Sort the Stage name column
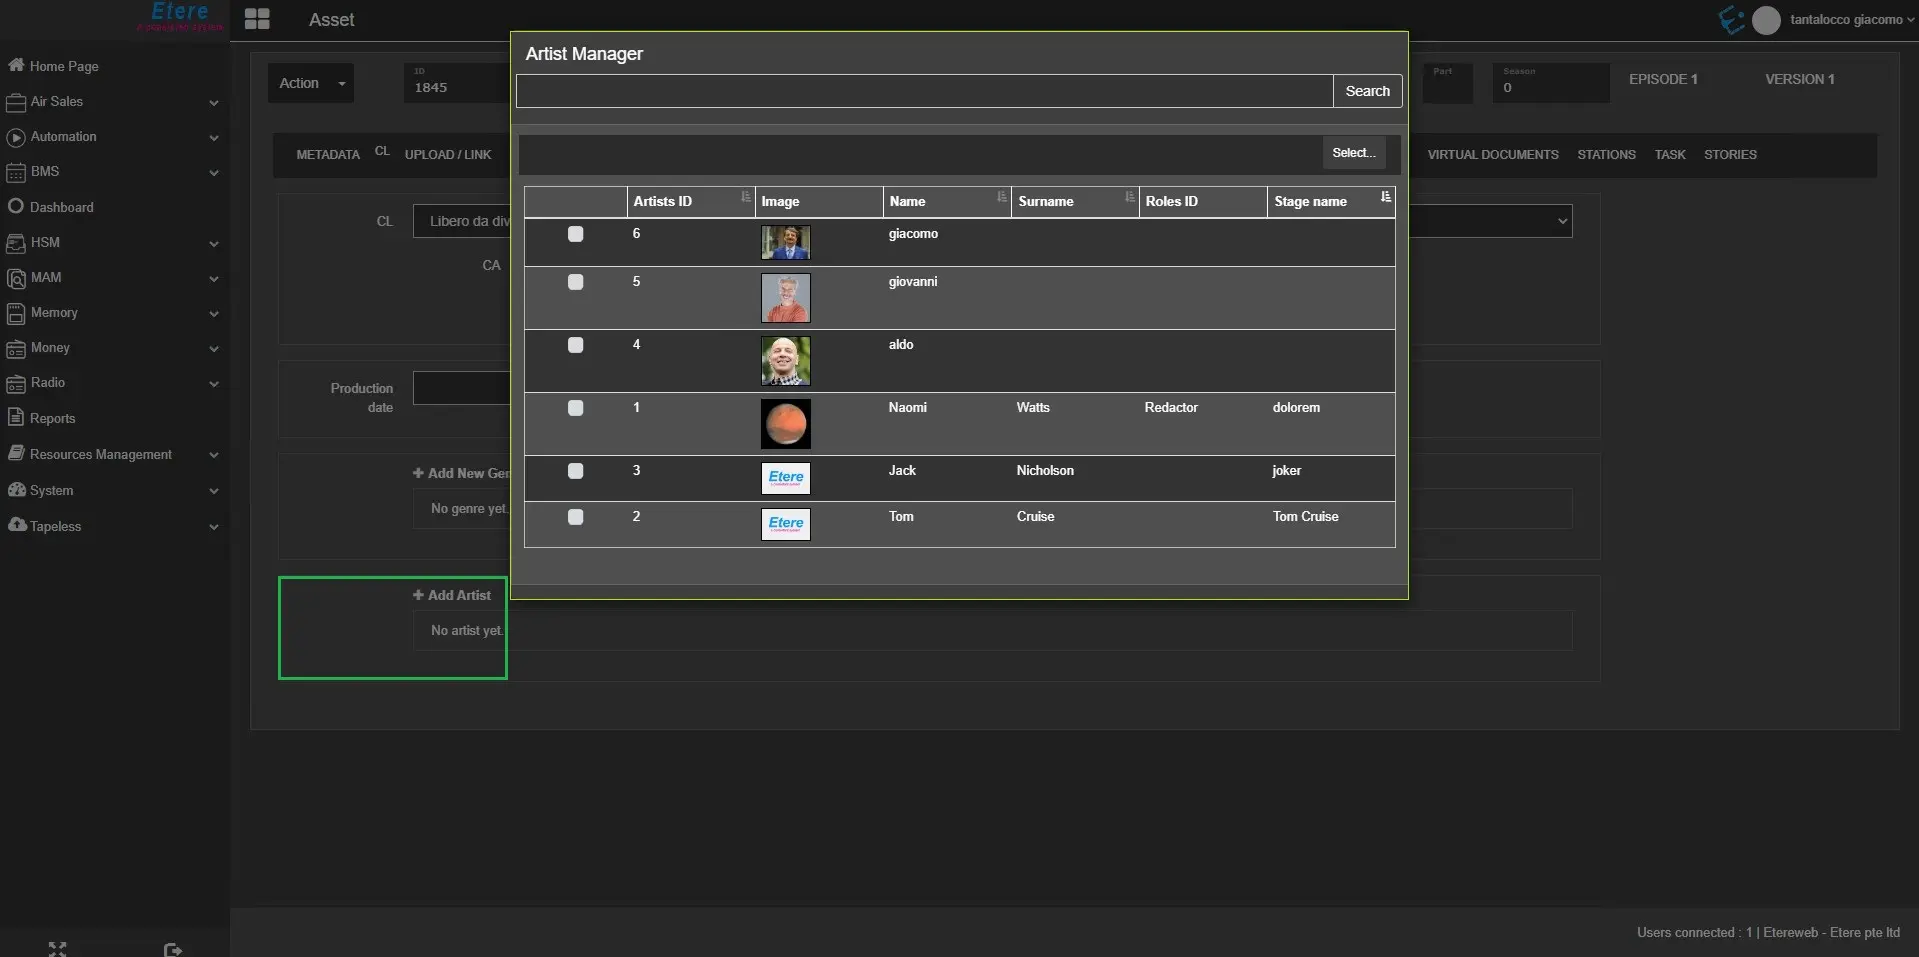 pos(1385,198)
